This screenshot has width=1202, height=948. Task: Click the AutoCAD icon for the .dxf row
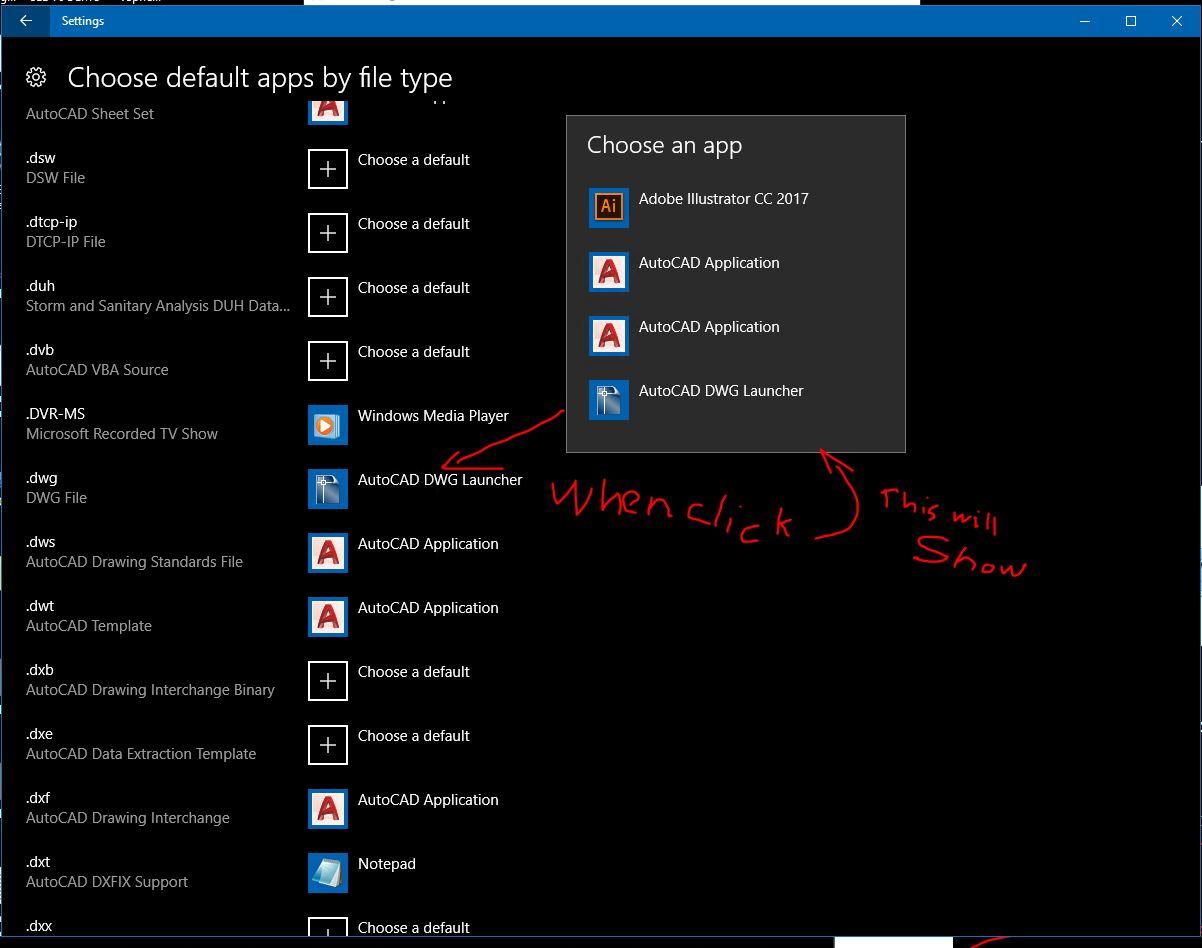click(328, 809)
